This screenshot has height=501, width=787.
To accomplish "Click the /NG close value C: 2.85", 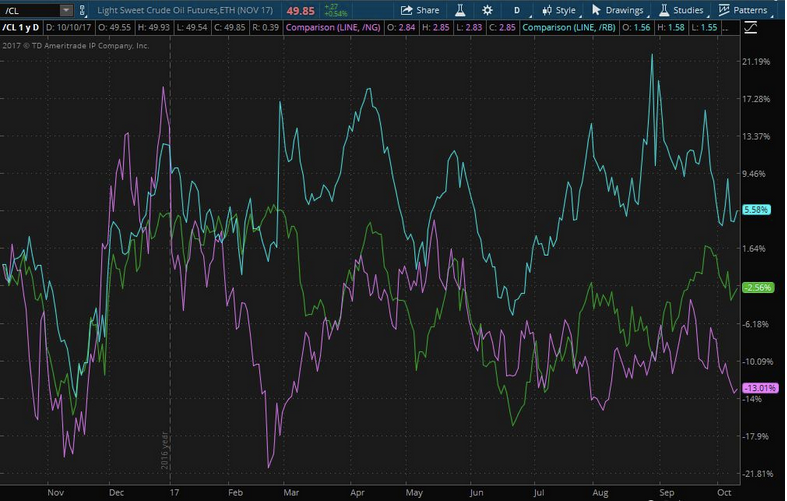I will (x=502, y=27).
